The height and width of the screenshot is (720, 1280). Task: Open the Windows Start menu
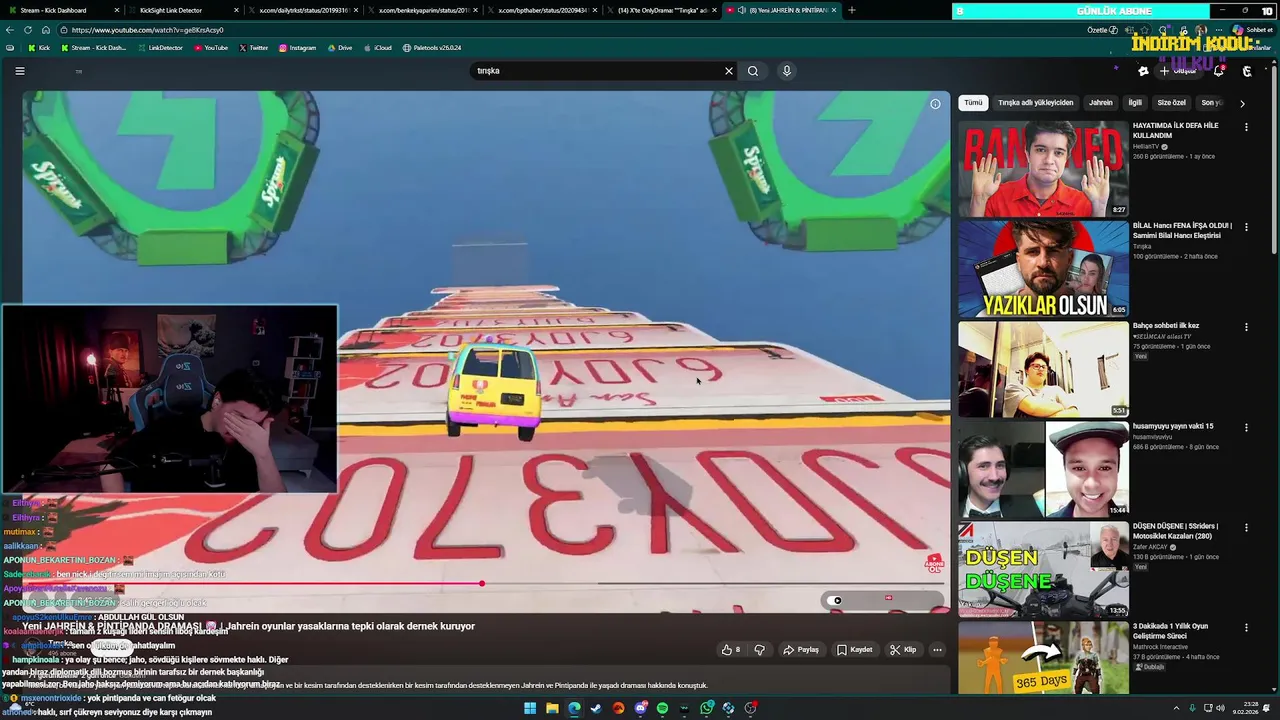coord(530,708)
